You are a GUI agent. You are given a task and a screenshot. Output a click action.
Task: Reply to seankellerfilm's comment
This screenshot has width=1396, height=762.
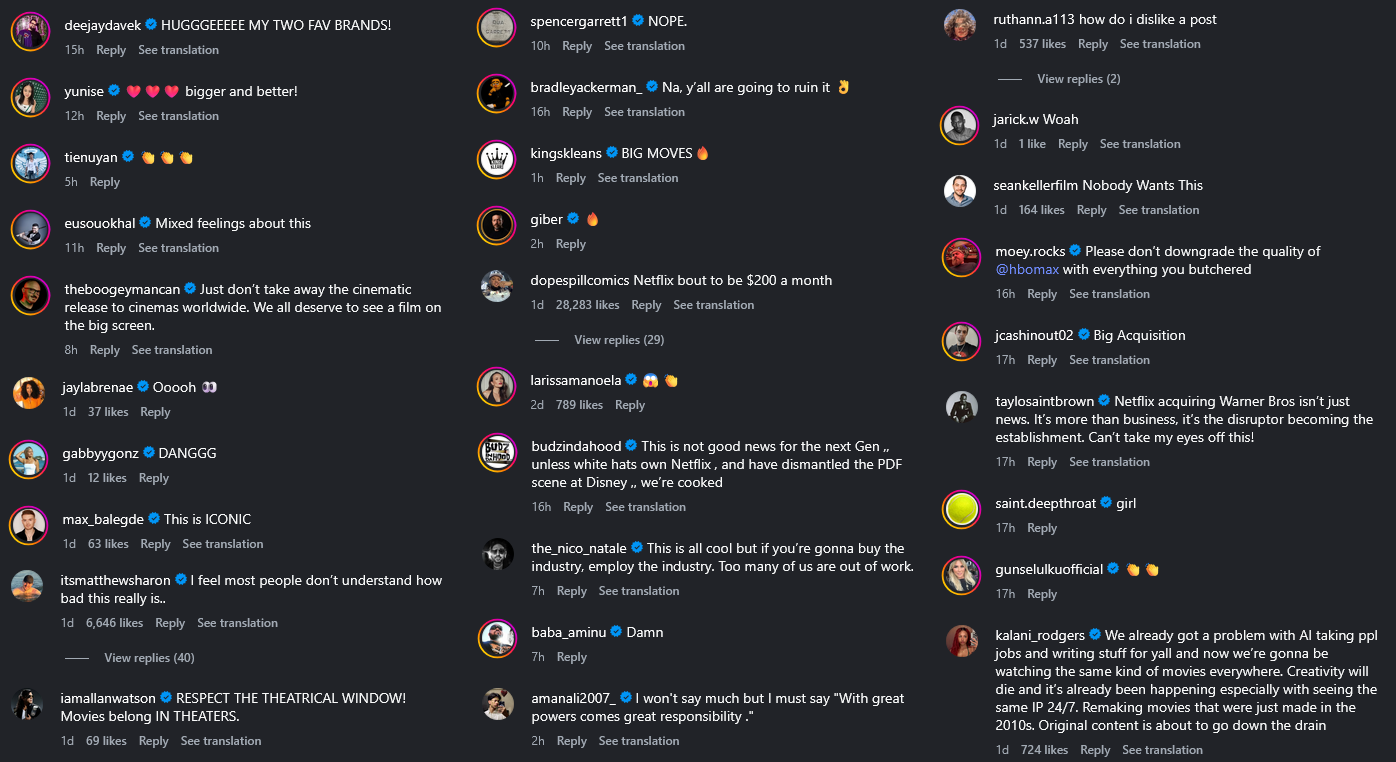pos(1091,210)
